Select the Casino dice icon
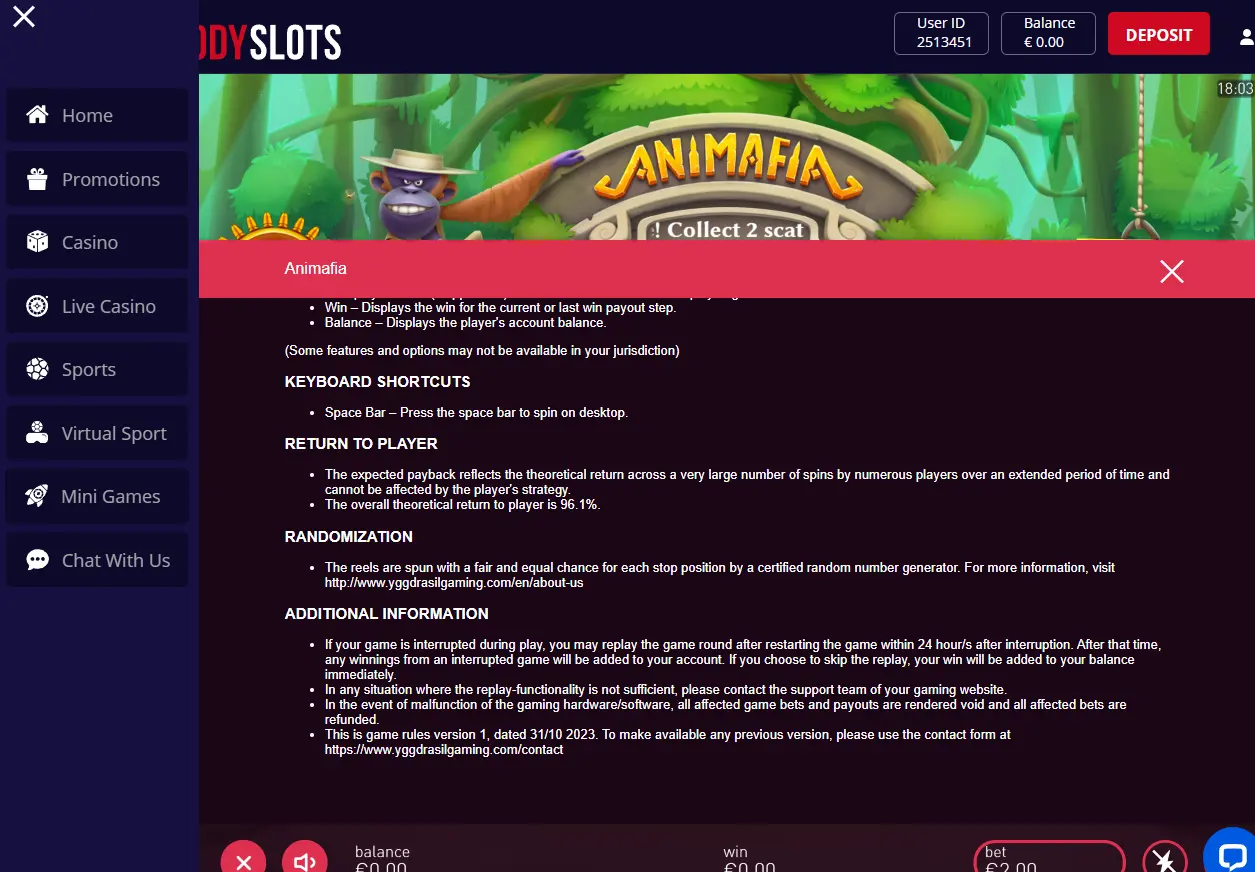The image size is (1255, 872). (x=37, y=242)
